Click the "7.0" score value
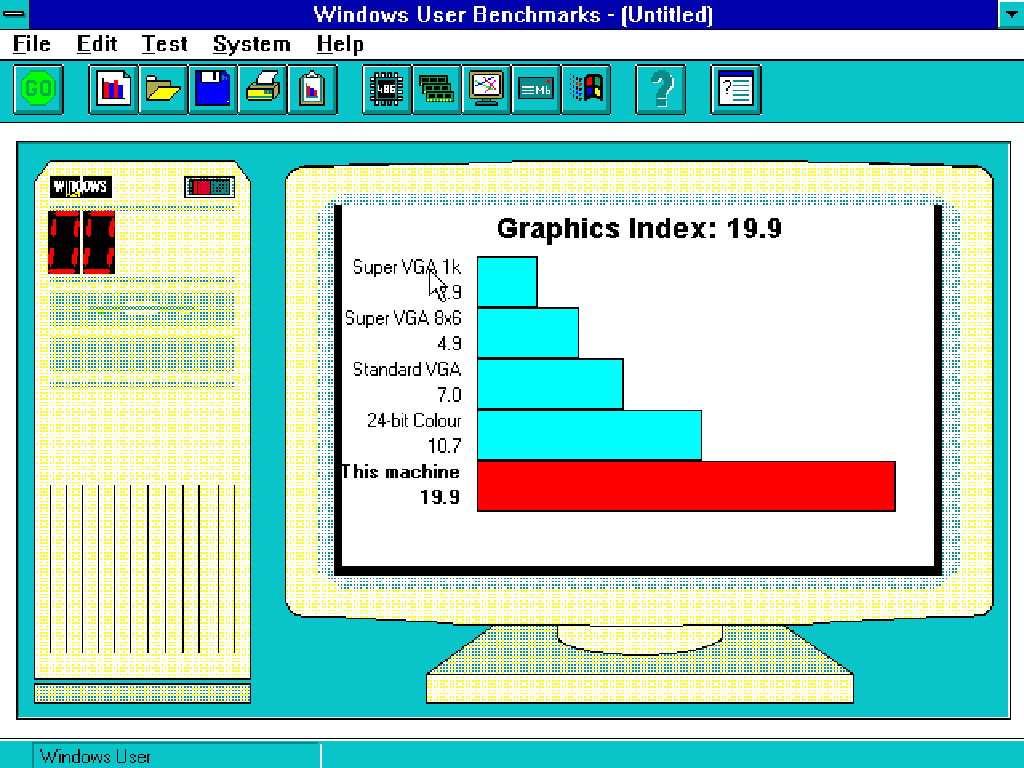 point(449,395)
